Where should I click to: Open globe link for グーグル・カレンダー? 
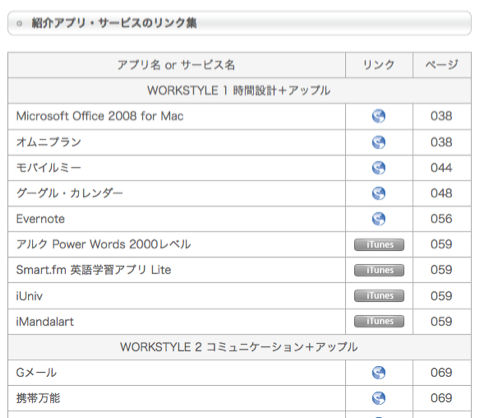(378, 193)
